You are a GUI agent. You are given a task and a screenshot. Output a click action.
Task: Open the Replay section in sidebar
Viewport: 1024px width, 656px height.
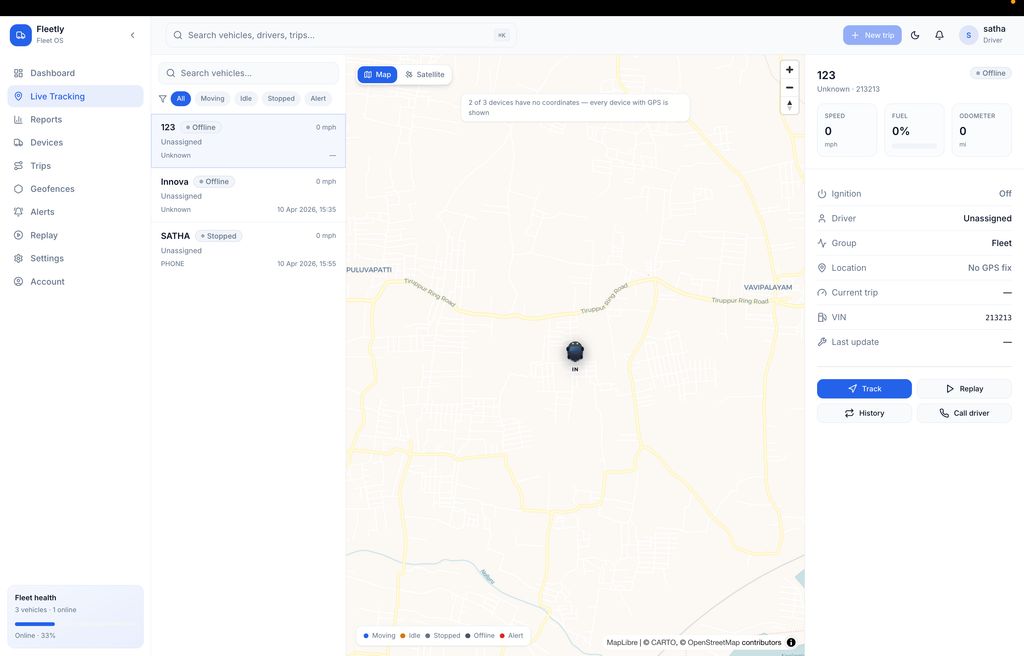click(x=42, y=234)
